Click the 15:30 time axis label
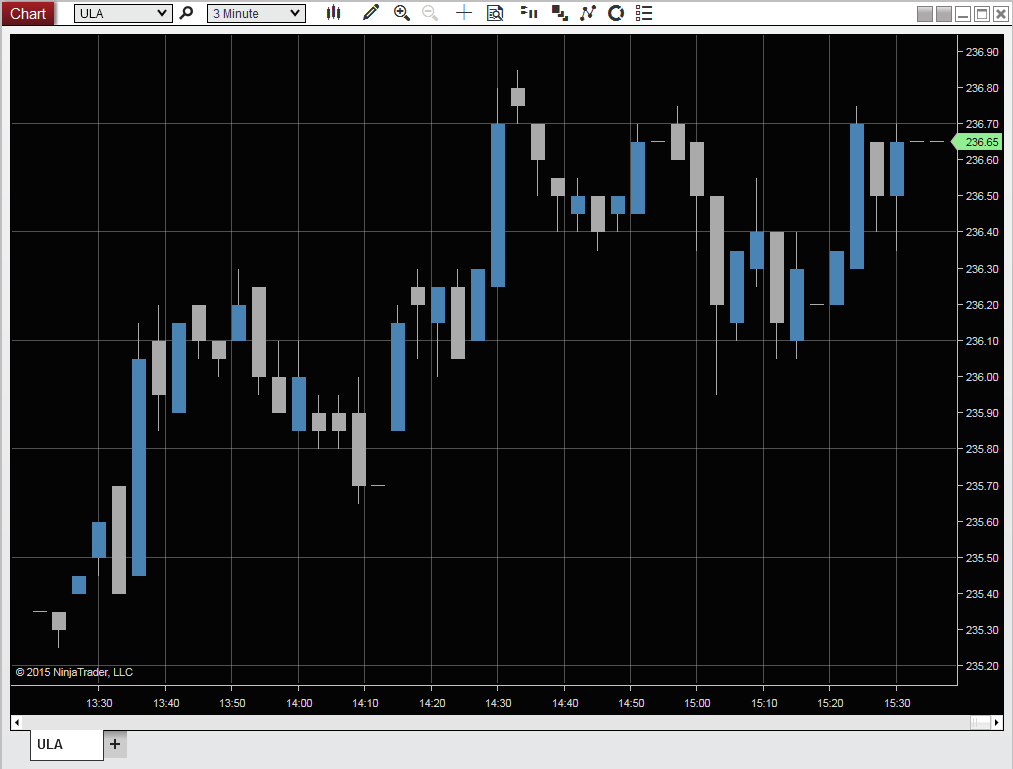 click(897, 703)
